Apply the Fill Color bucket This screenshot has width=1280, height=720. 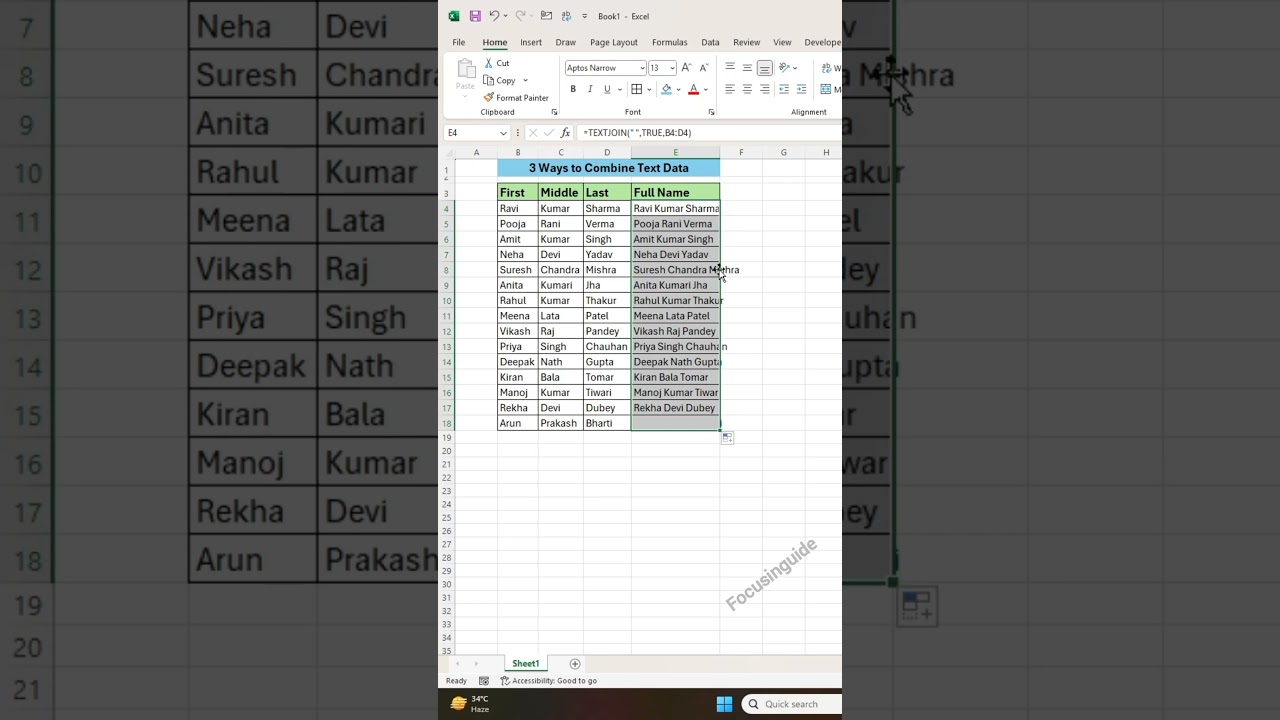coord(666,89)
